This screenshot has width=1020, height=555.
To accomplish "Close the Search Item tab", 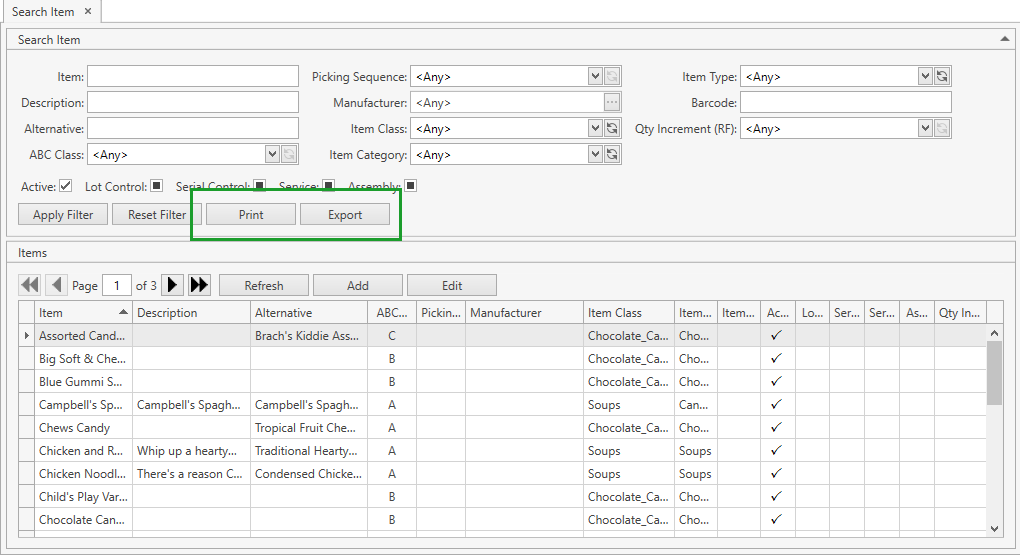I will 88,11.
